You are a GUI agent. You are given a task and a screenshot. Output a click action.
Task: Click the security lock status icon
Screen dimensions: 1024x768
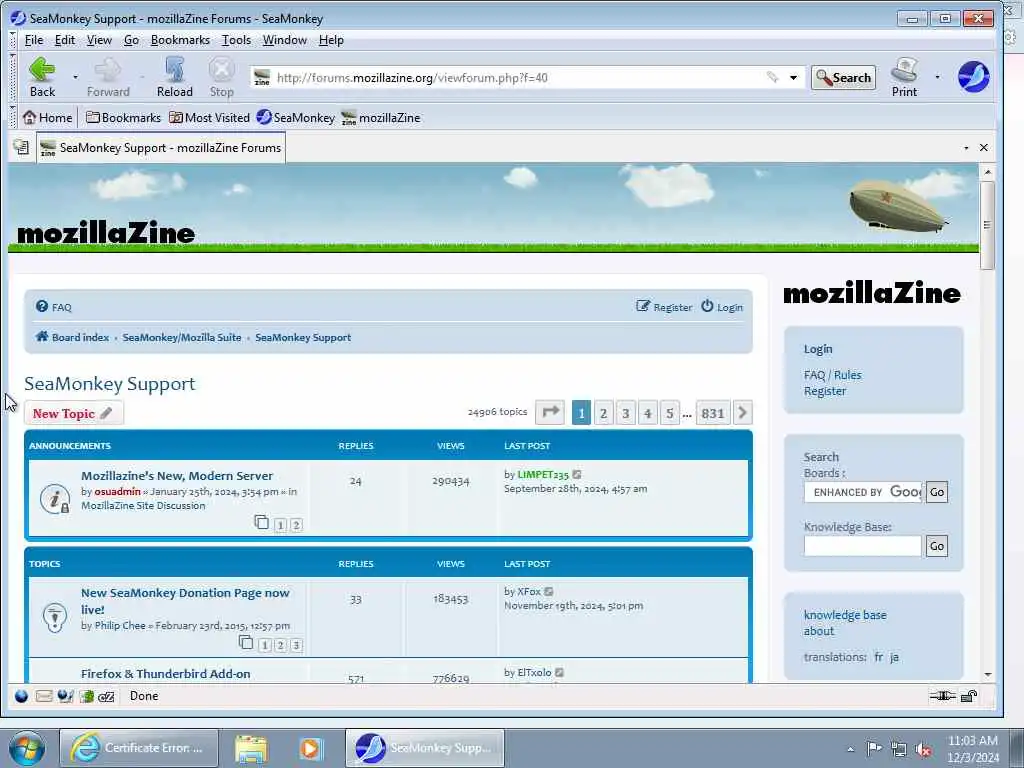click(x=969, y=696)
